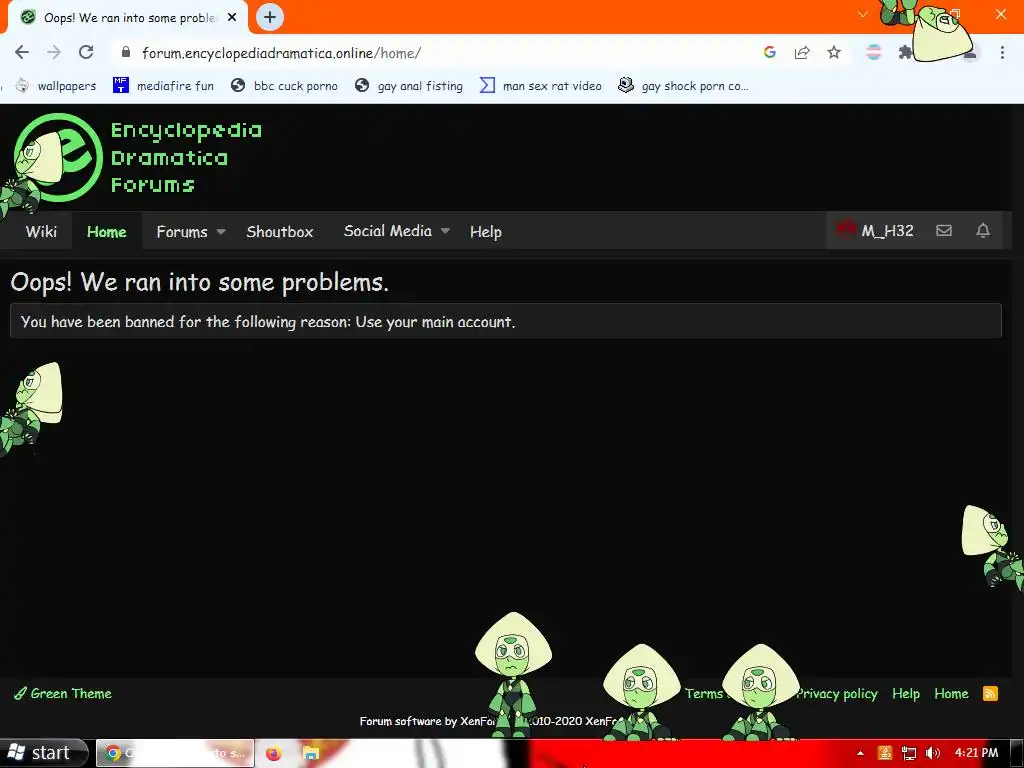The height and width of the screenshot is (768, 1024).
Task: Expand the Social Media dropdown arrow
Action: pos(445,231)
